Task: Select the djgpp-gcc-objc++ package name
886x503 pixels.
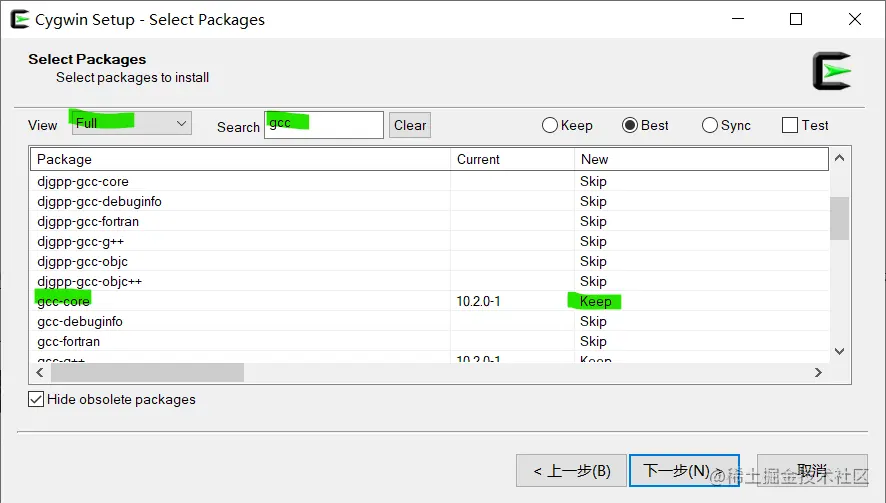Action: (89, 281)
